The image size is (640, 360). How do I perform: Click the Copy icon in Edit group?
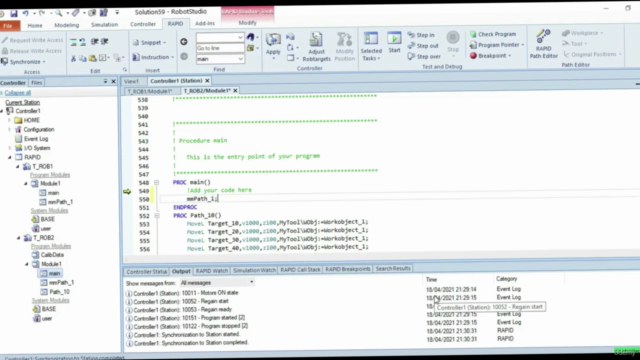pos(83,58)
